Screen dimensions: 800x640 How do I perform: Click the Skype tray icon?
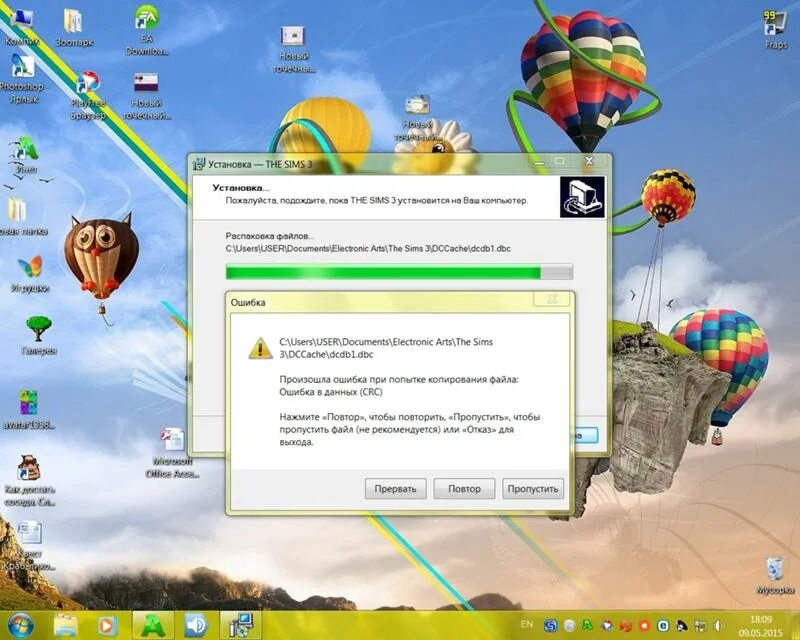(550, 625)
